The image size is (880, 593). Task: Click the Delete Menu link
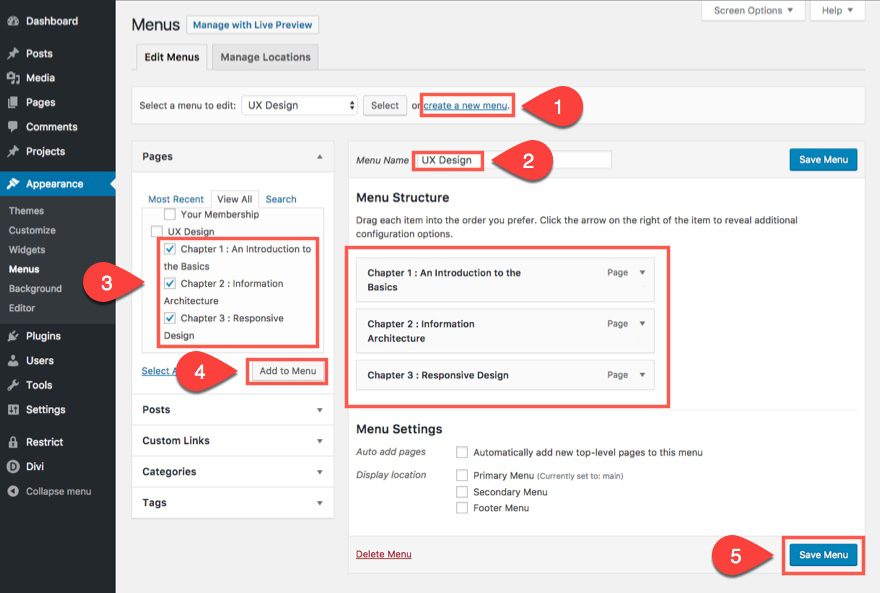383,554
